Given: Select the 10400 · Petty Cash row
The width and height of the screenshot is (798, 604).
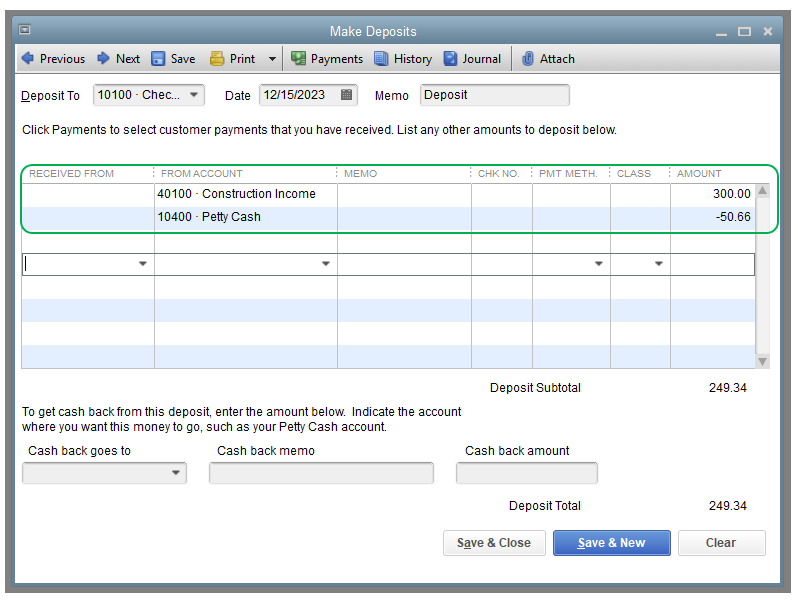Looking at the screenshot, I should pyautogui.click(x=388, y=217).
